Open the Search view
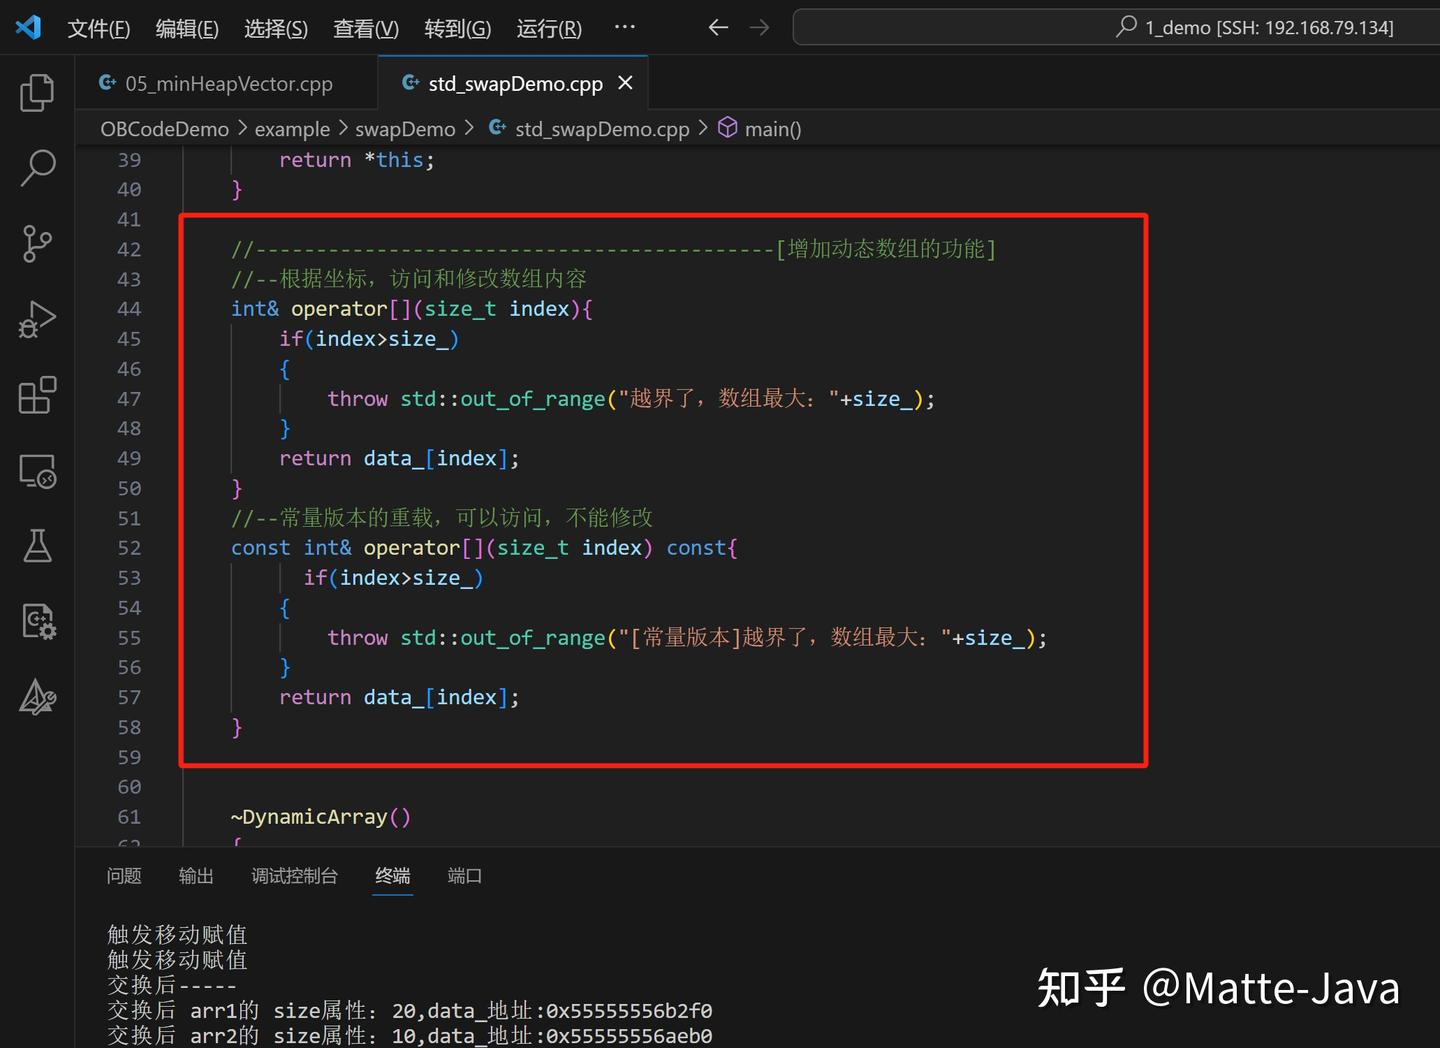The width and height of the screenshot is (1440, 1048). tap(37, 168)
